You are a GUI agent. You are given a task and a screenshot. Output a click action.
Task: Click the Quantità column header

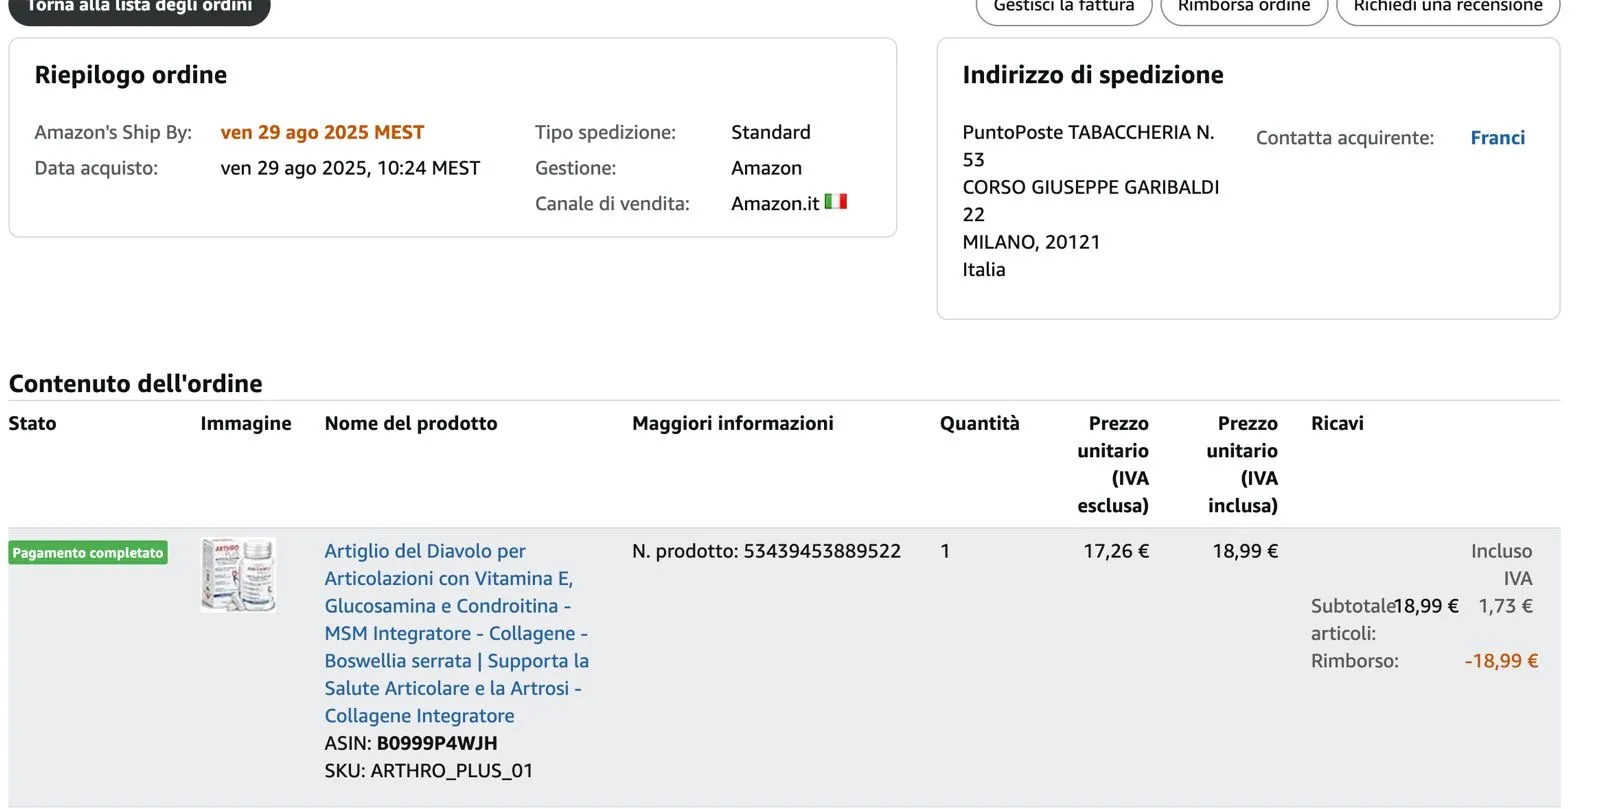(x=979, y=423)
